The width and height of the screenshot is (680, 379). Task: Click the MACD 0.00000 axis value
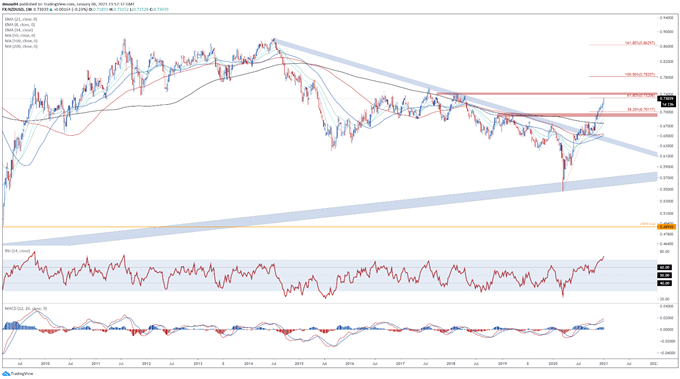pos(667,329)
